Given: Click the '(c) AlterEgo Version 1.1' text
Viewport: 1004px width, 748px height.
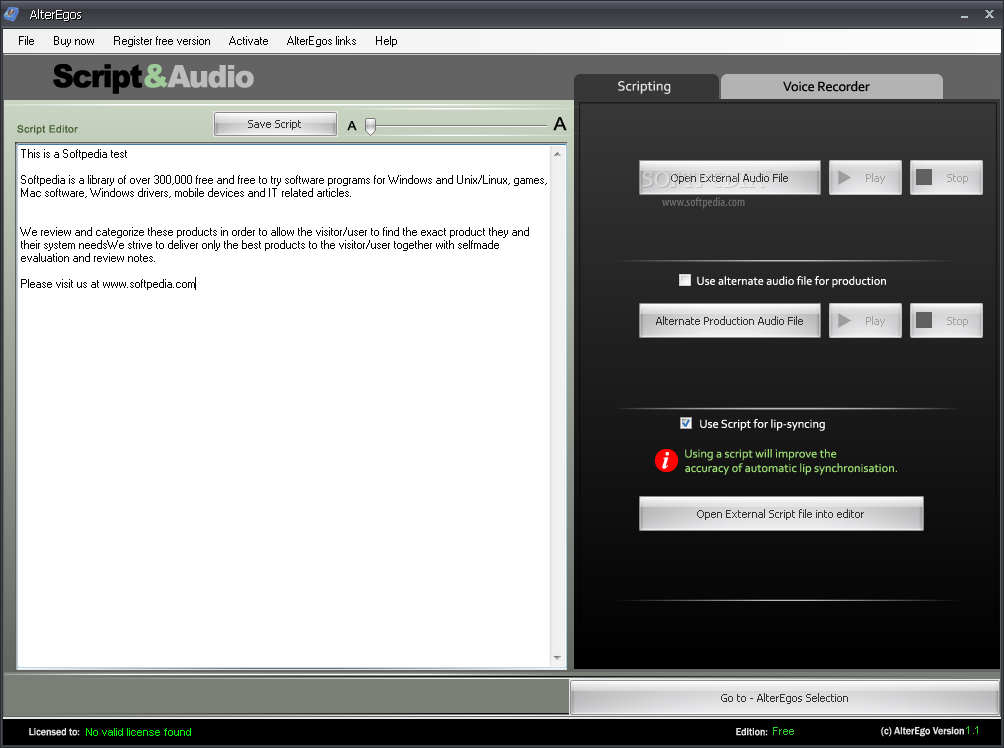Looking at the screenshot, I should click(930, 731).
